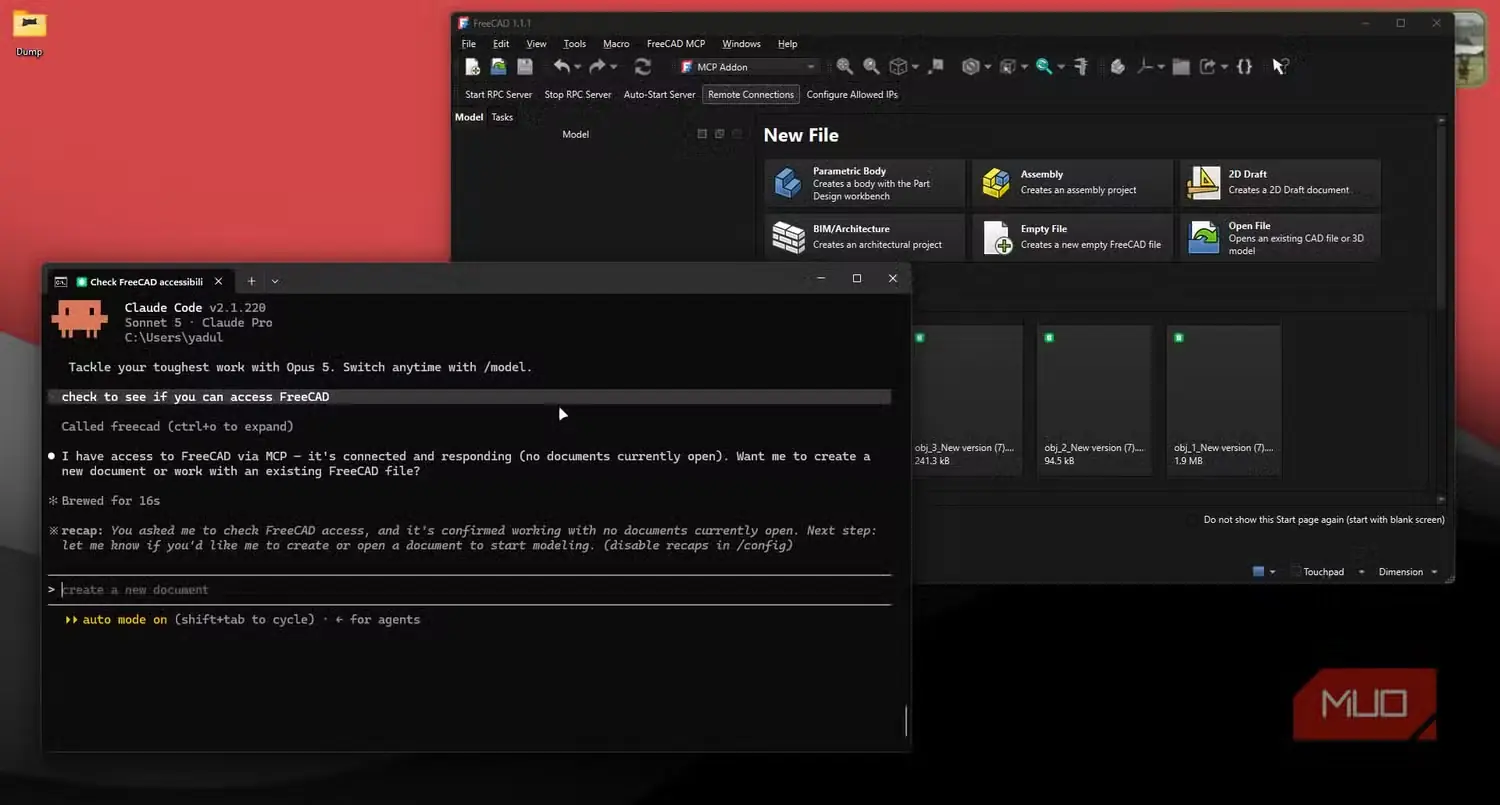Click the first Fit All magnifier icon

pos(845,67)
